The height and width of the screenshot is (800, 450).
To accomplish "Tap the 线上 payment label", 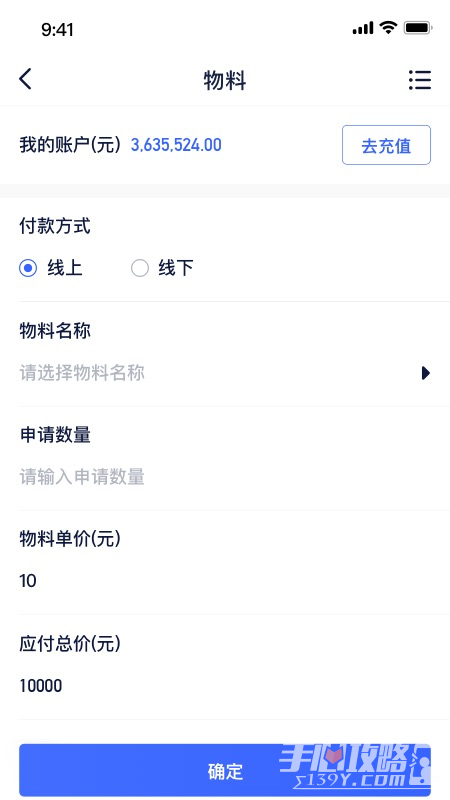I will [x=65, y=268].
